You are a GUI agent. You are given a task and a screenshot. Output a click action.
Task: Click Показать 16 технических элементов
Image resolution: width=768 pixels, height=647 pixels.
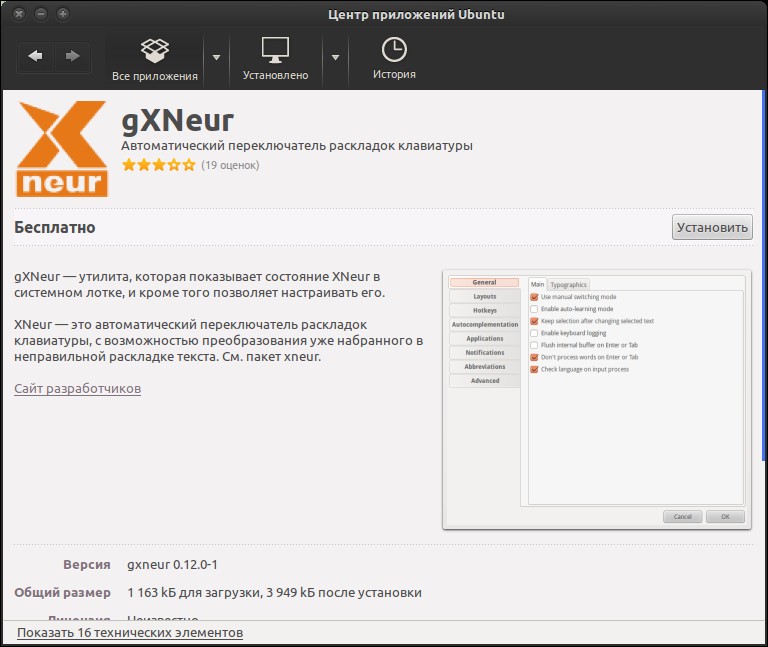[130, 633]
